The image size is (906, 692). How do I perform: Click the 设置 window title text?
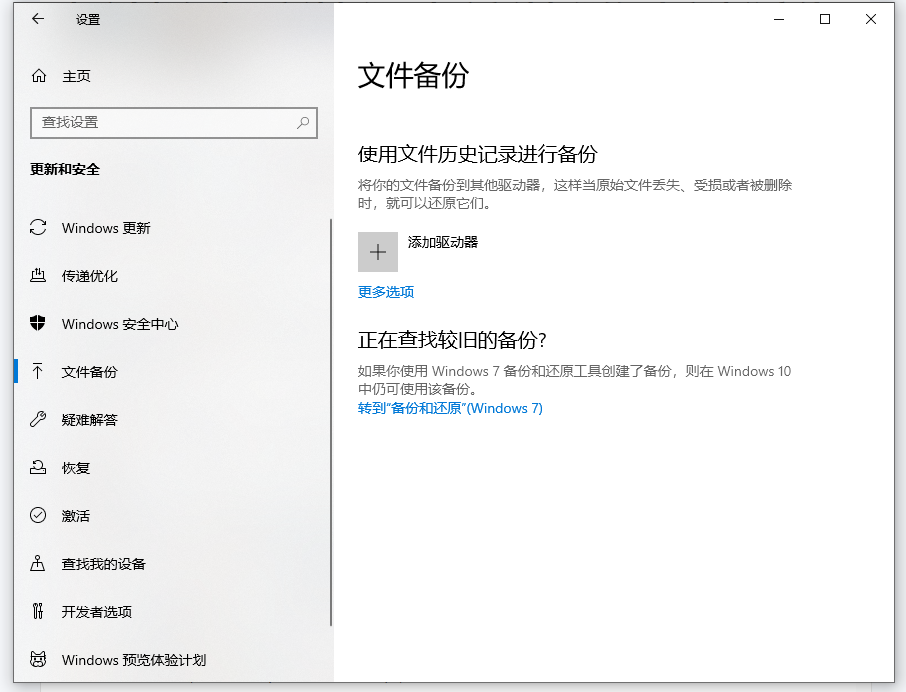click(x=88, y=20)
